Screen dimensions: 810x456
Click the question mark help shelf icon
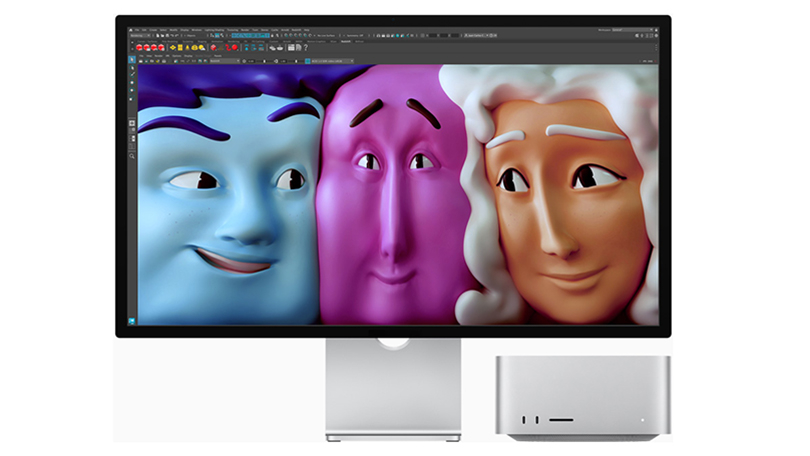click(x=305, y=47)
